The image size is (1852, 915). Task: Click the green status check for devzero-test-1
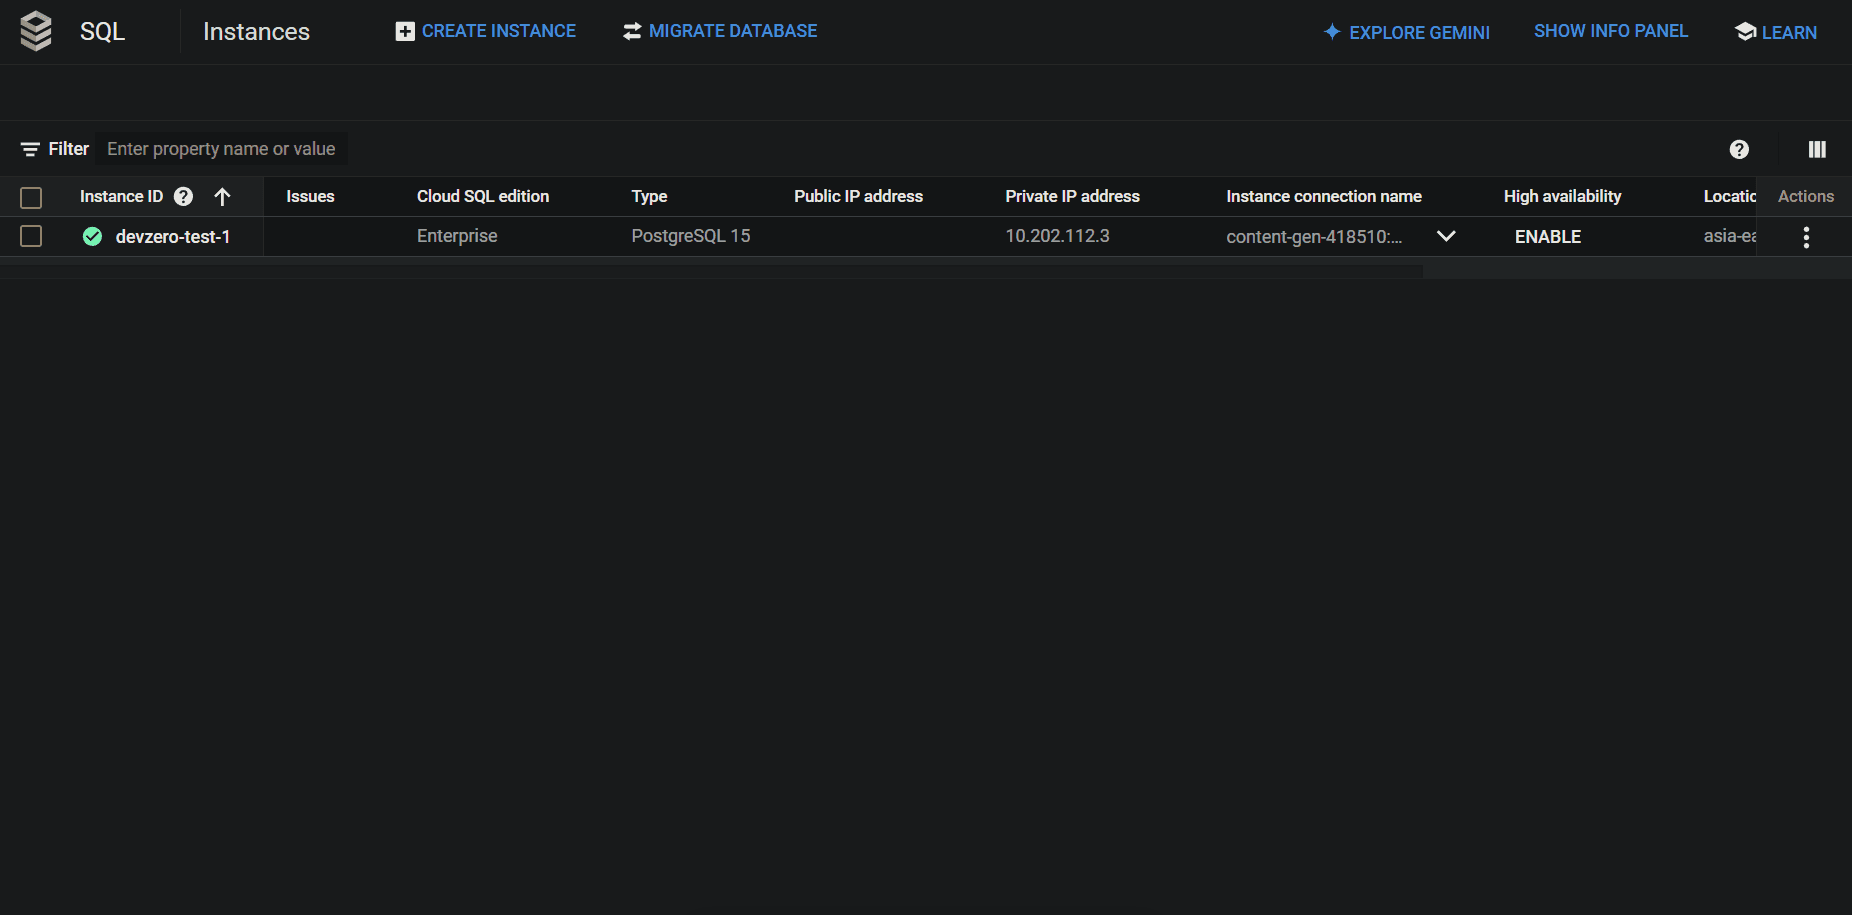pos(92,237)
